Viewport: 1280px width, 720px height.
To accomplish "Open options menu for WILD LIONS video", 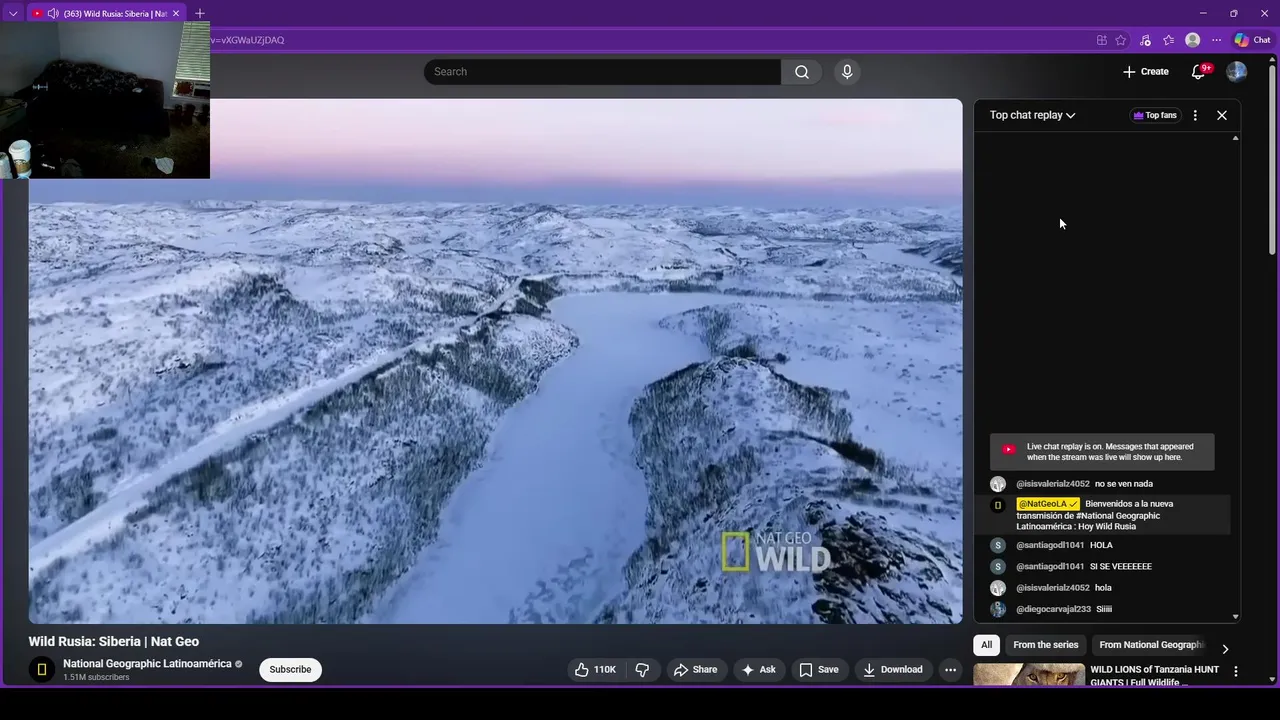I will [1236, 672].
